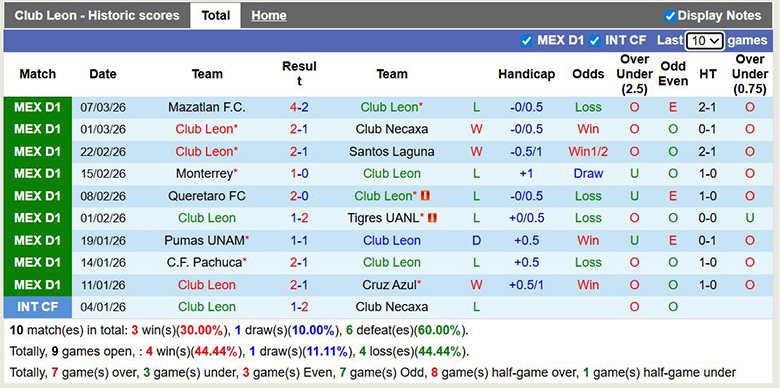Click the Odds column header

click(588, 74)
